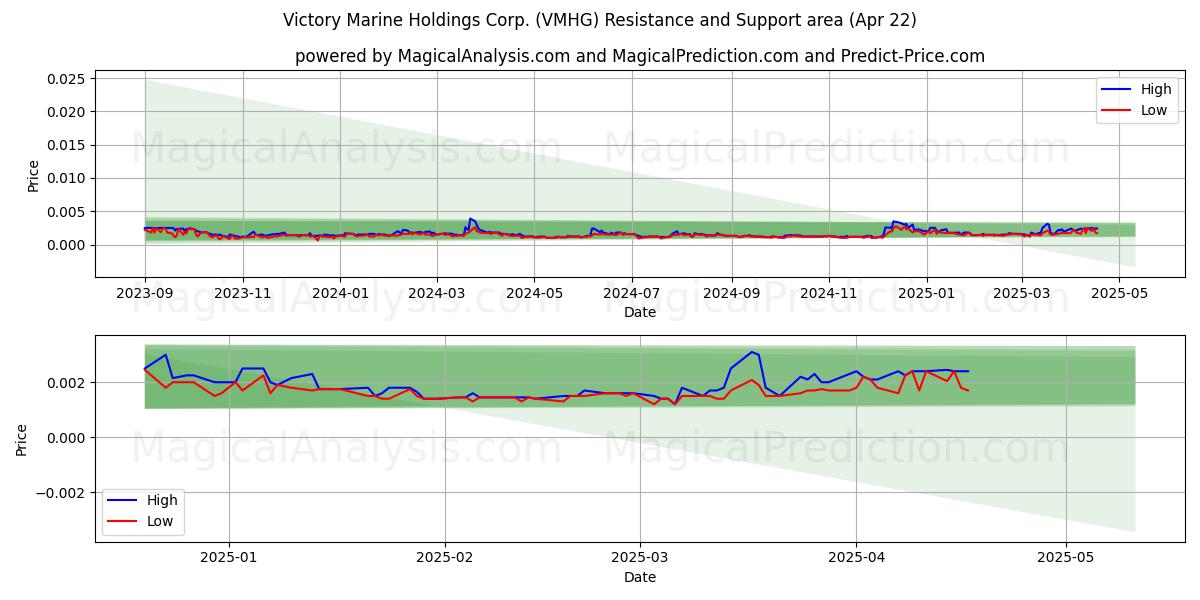Click the bottom chart Price axis label
The height and width of the screenshot is (600, 1200).
[x=22, y=439]
